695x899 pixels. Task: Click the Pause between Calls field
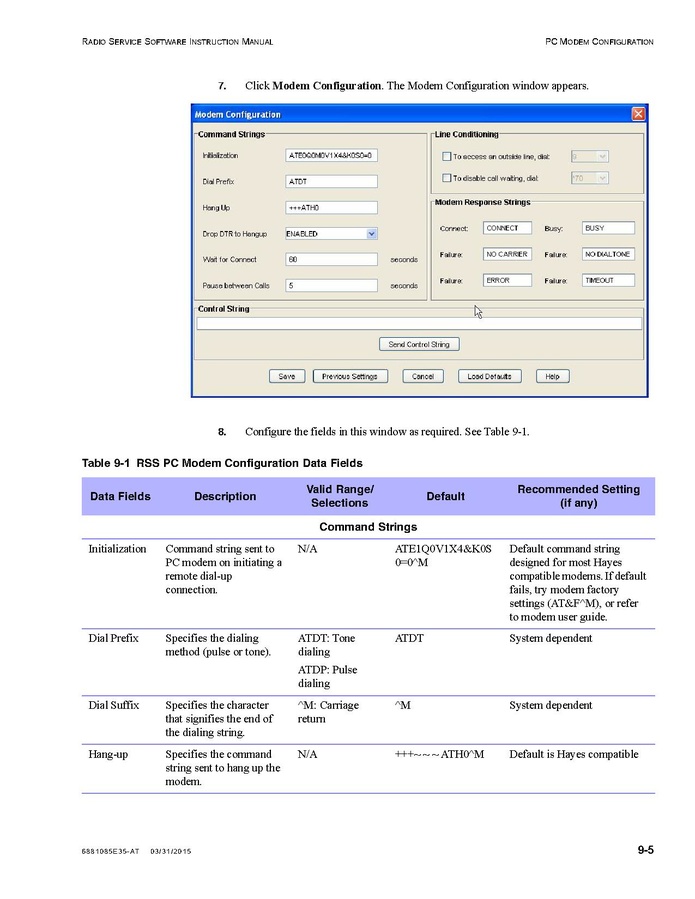tap(331, 285)
